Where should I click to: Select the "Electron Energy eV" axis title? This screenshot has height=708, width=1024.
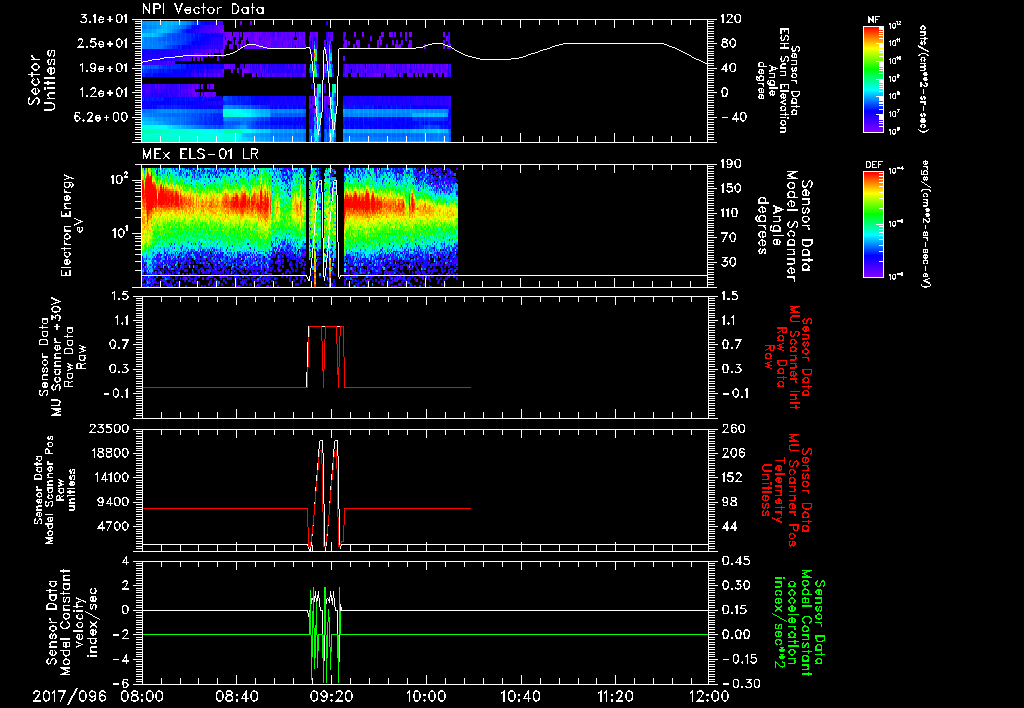(x=74, y=225)
